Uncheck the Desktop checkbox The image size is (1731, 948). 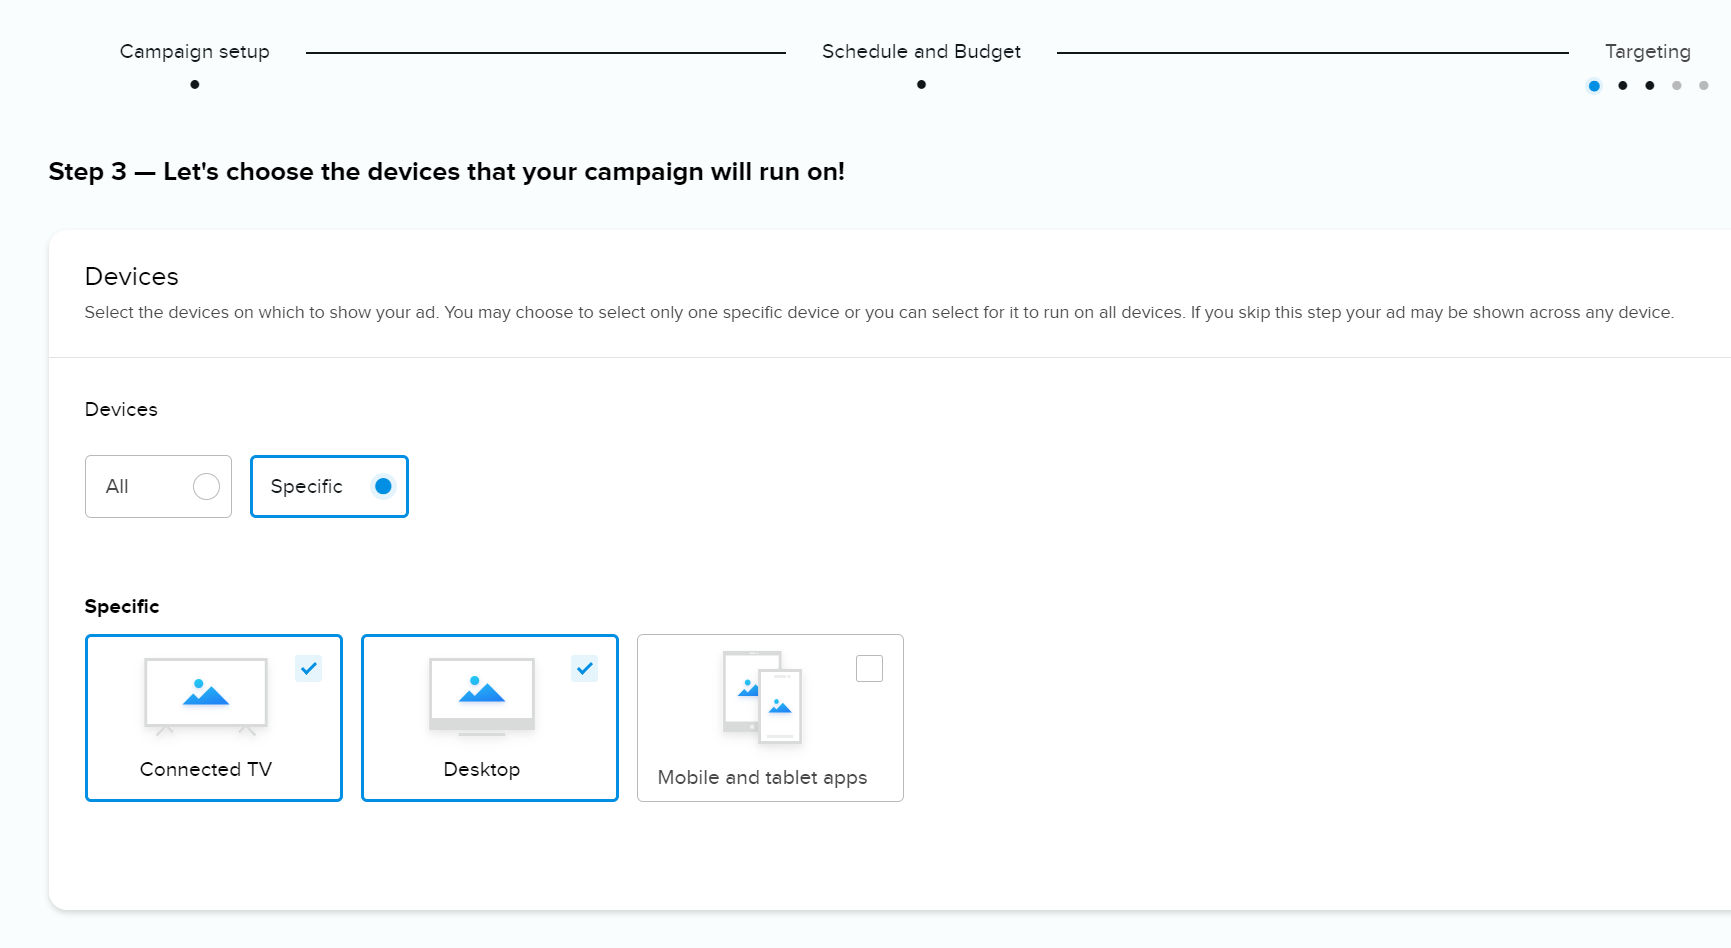point(584,668)
